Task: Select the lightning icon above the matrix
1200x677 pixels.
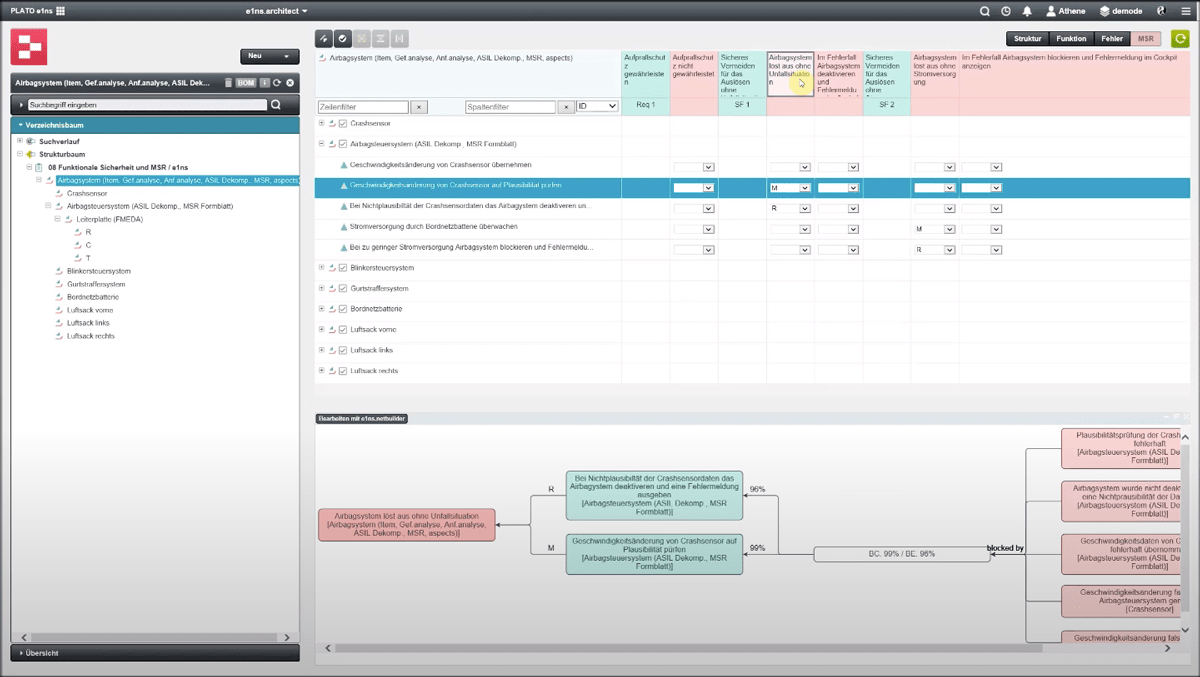Action: 324,38
